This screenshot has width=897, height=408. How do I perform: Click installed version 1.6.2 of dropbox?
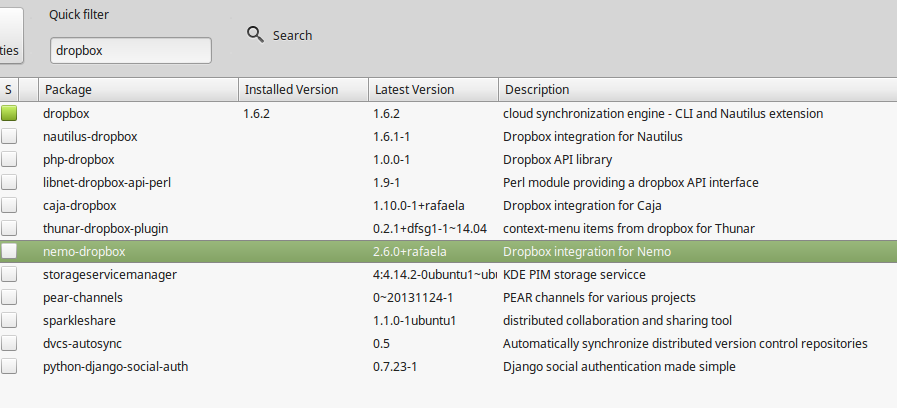256,113
